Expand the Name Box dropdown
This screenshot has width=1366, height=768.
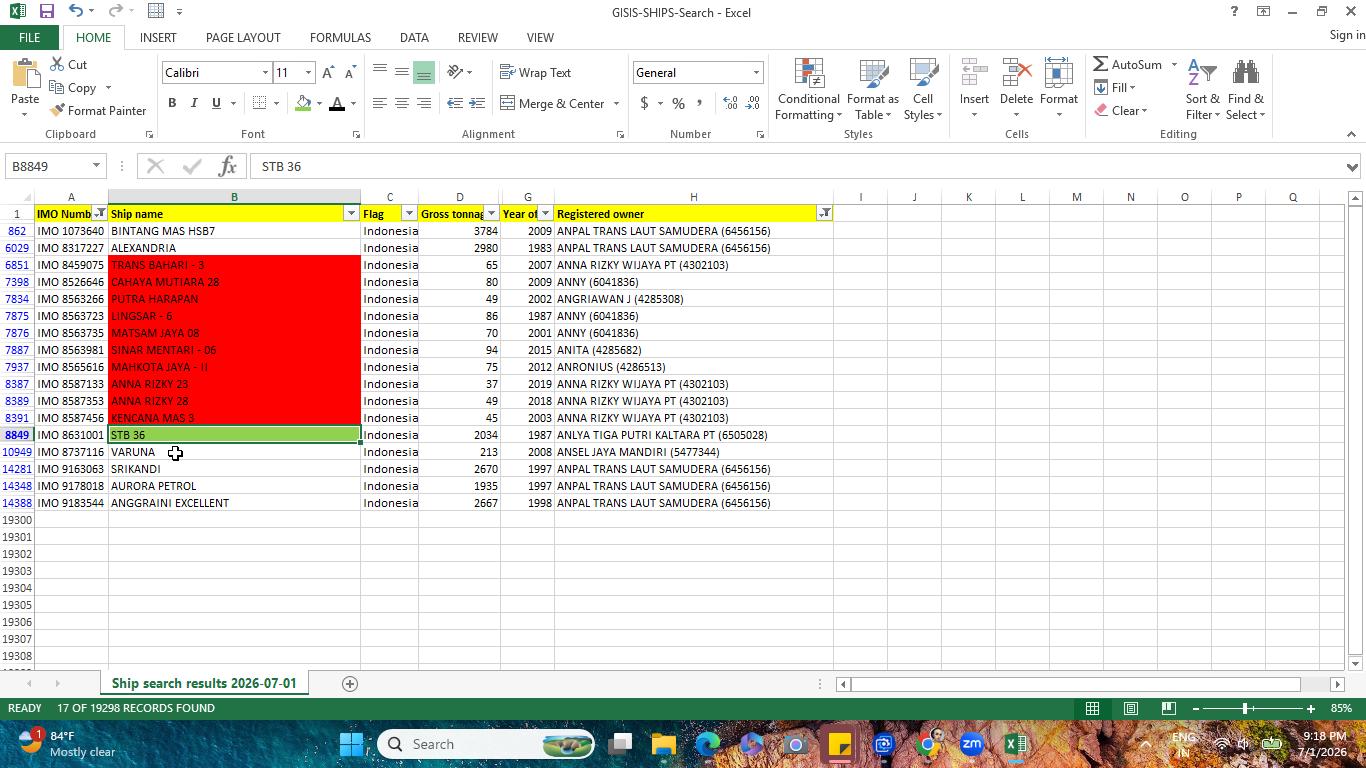96,166
